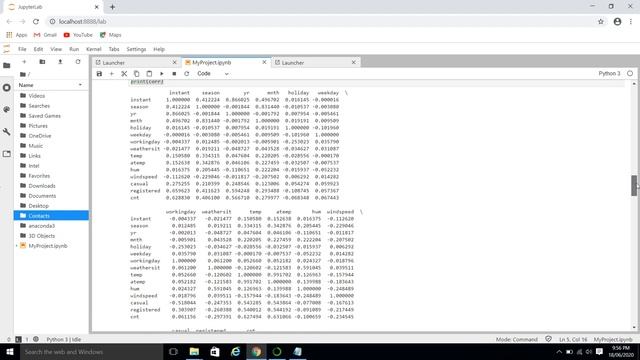Open the Edit menu

38,49
